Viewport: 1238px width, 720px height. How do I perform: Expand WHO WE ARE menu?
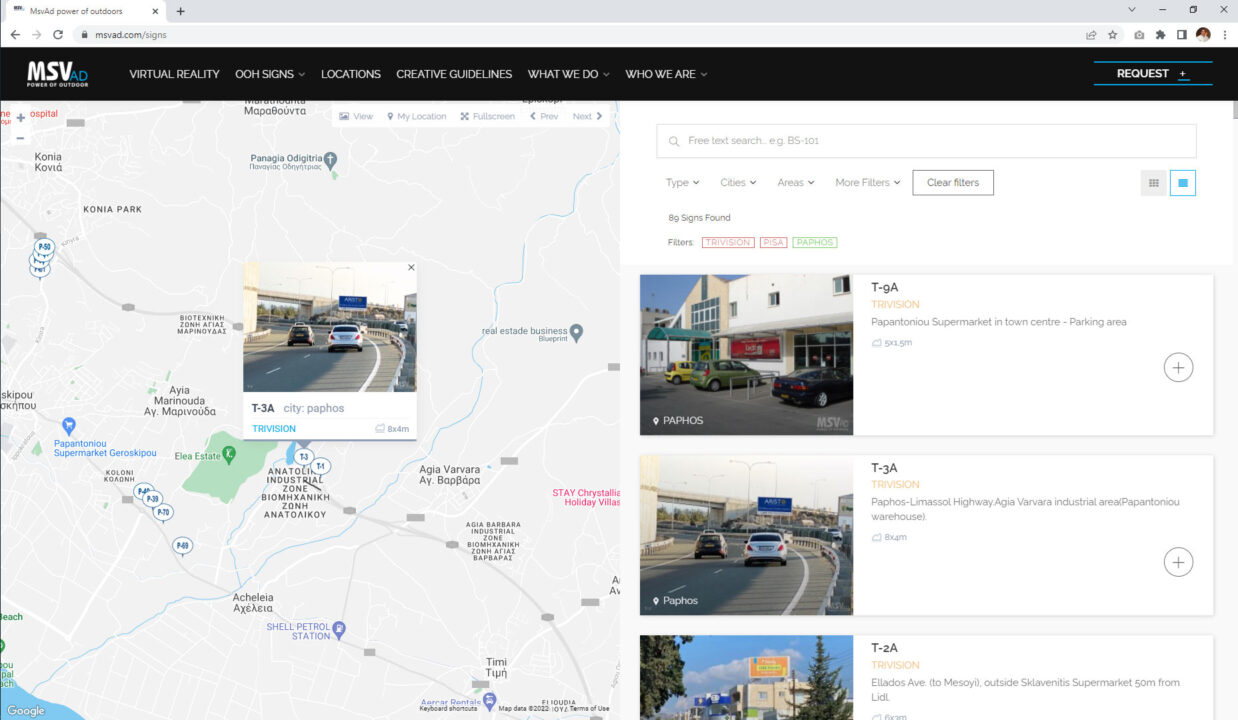click(x=666, y=74)
